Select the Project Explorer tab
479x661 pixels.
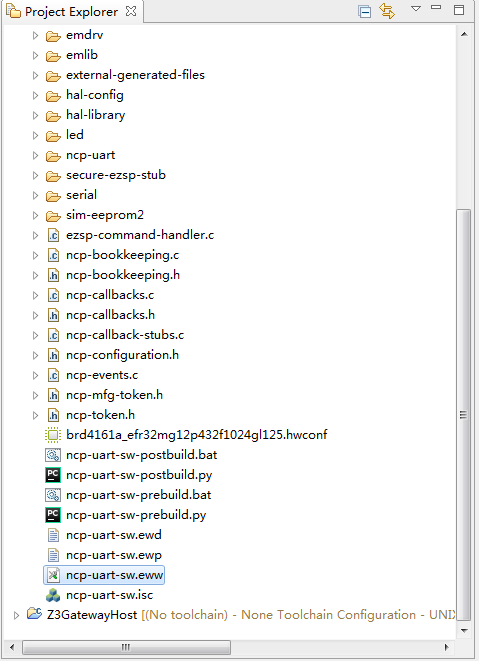pyautogui.click(x=71, y=12)
